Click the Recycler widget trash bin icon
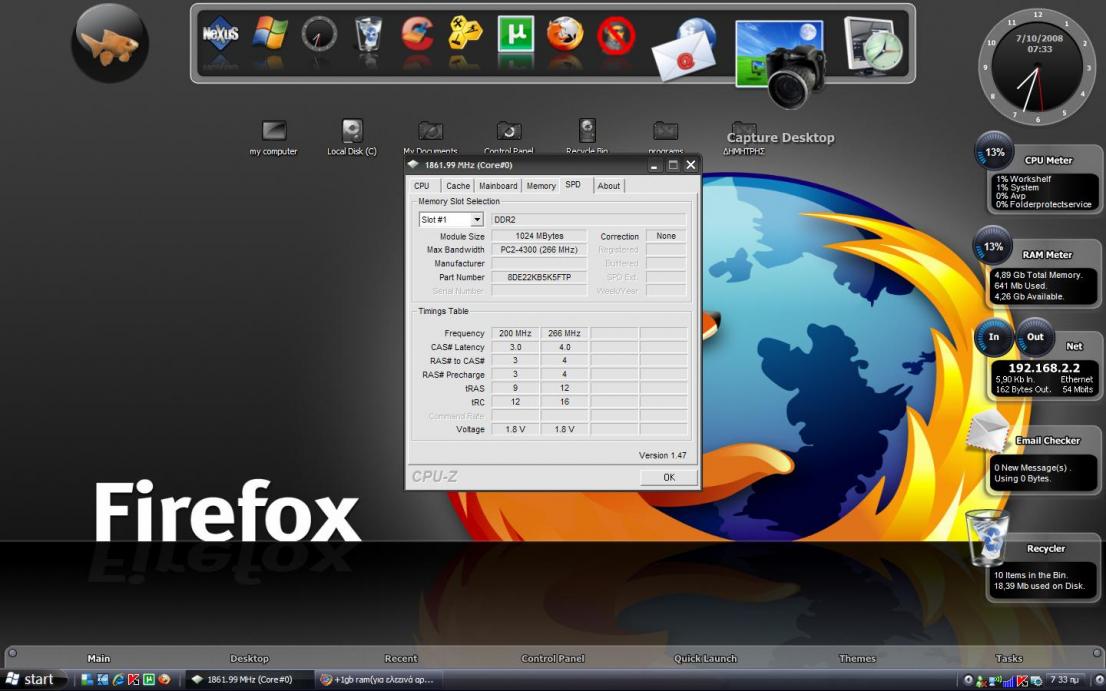The width and height of the screenshot is (1106, 691). (x=988, y=537)
